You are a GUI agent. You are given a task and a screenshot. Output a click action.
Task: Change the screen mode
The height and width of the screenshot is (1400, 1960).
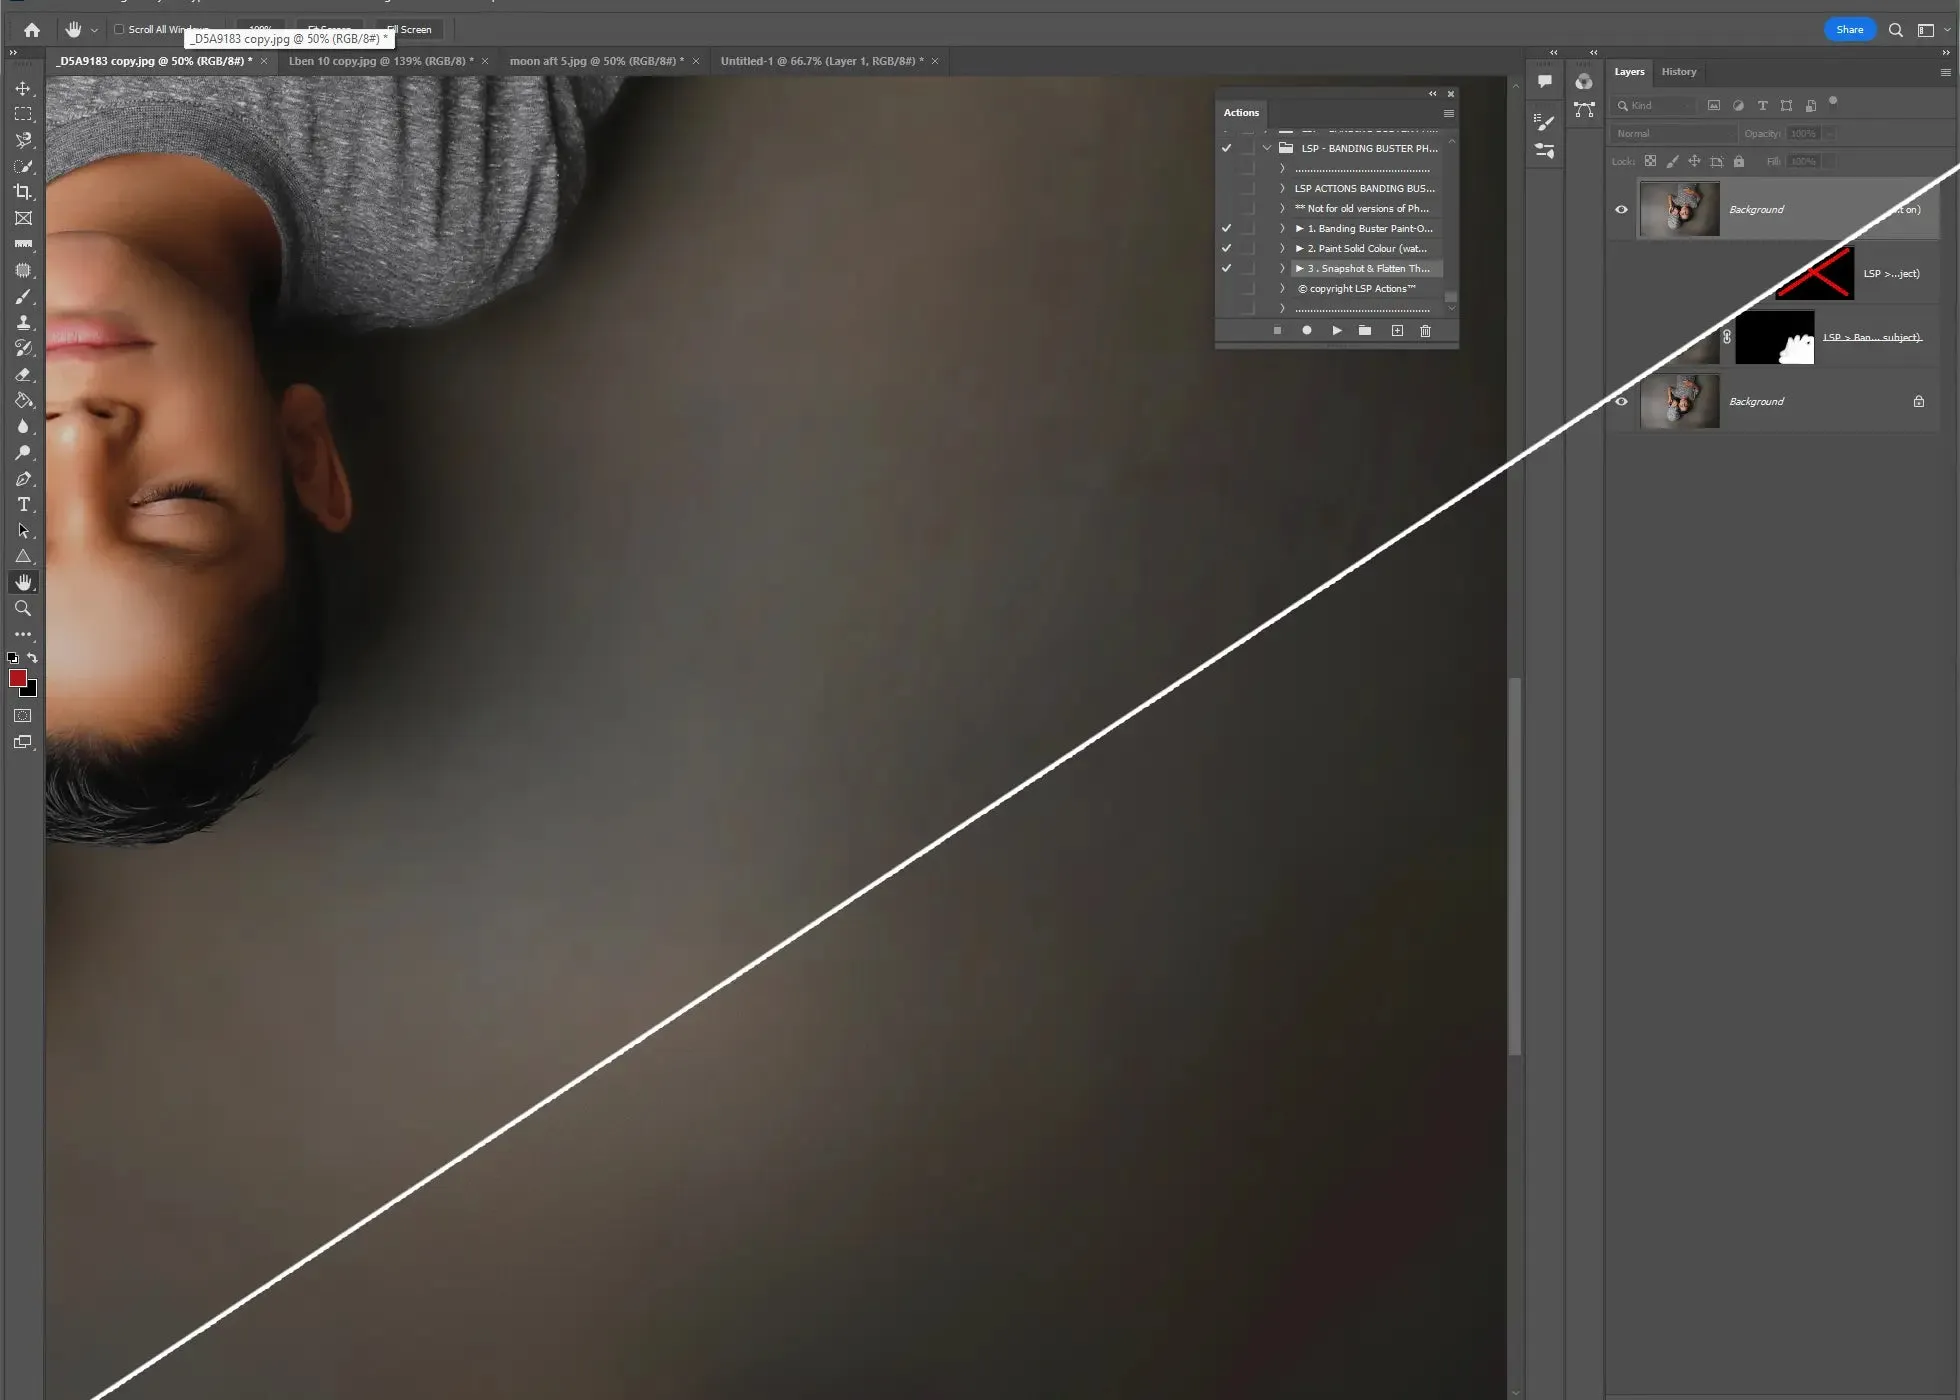tap(23, 742)
